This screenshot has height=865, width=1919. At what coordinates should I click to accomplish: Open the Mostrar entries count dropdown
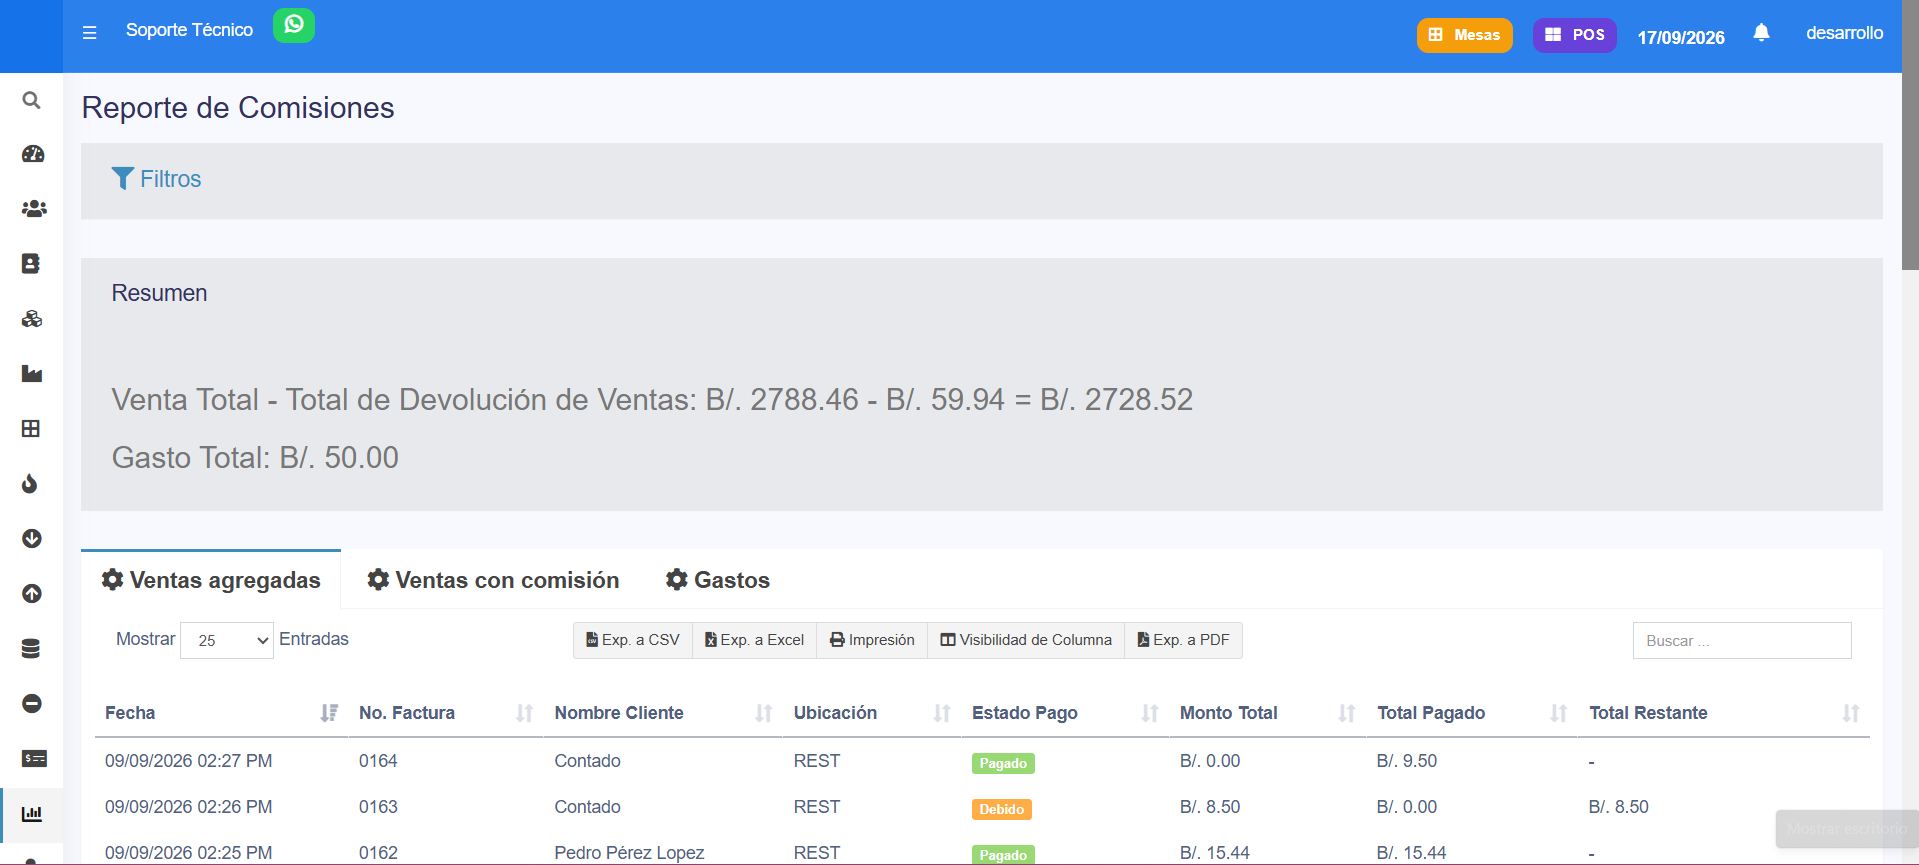coord(227,640)
